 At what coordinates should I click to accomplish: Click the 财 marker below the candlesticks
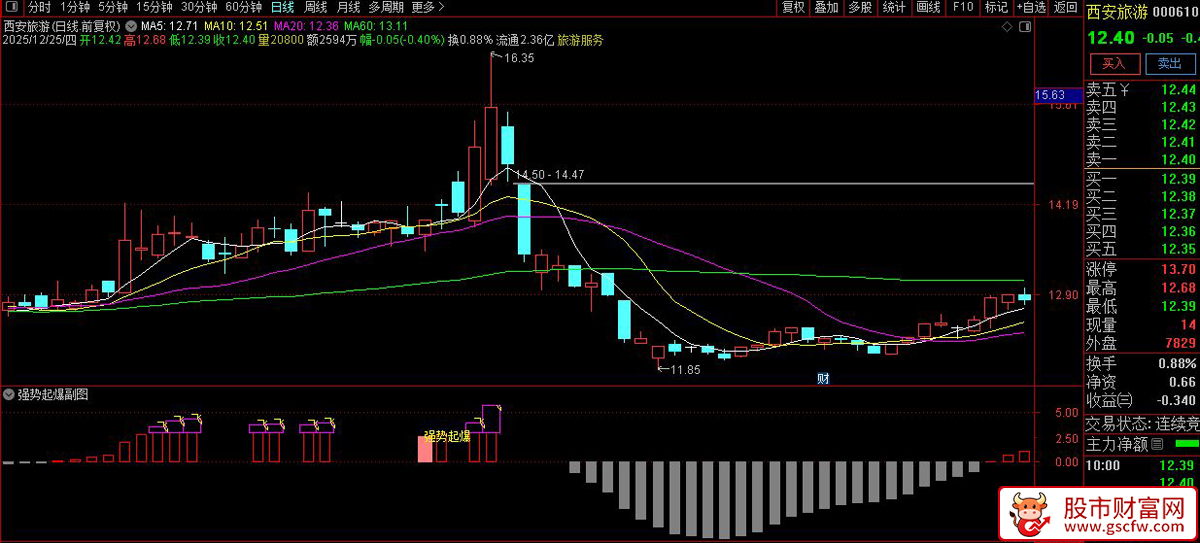coord(823,378)
